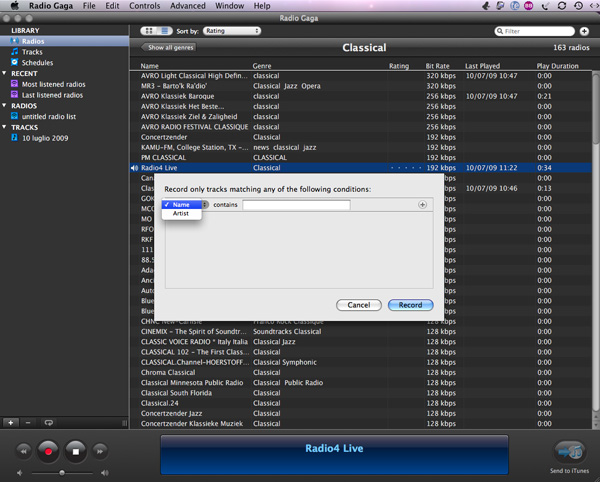Open the Help menu
This screenshot has height=482, width=600.
pyautogui.click(x=262, y=6)
